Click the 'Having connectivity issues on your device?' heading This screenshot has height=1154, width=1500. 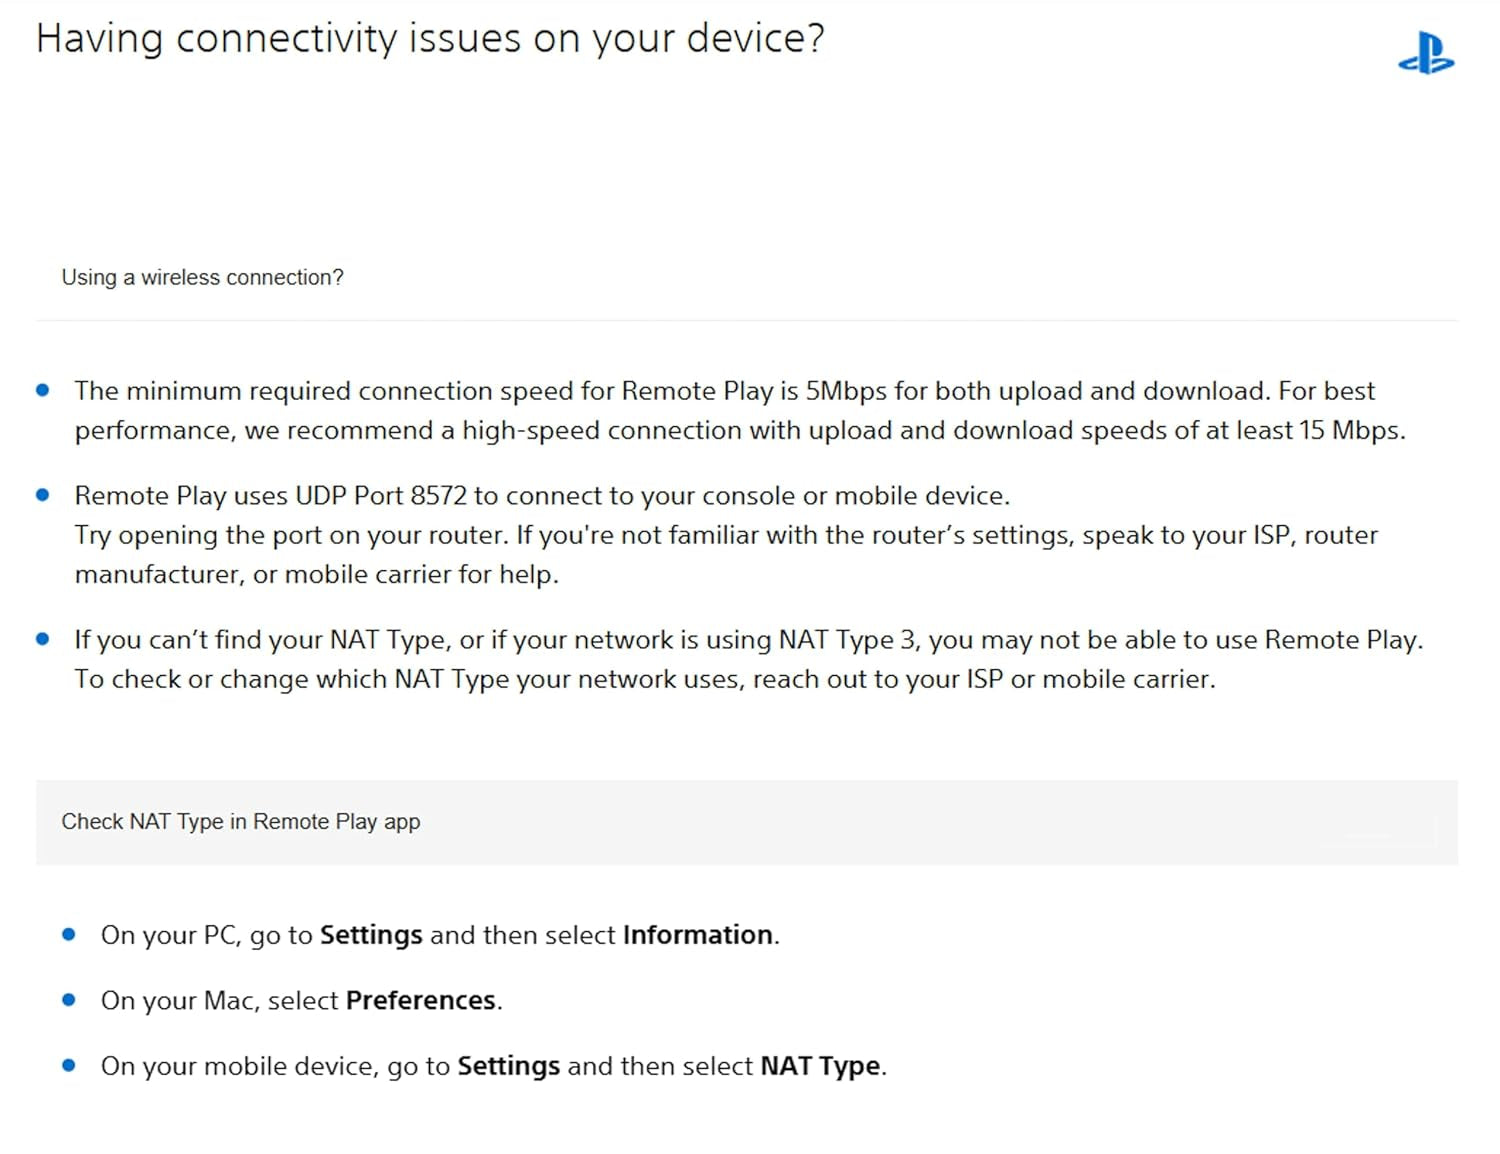coord(430,39)
